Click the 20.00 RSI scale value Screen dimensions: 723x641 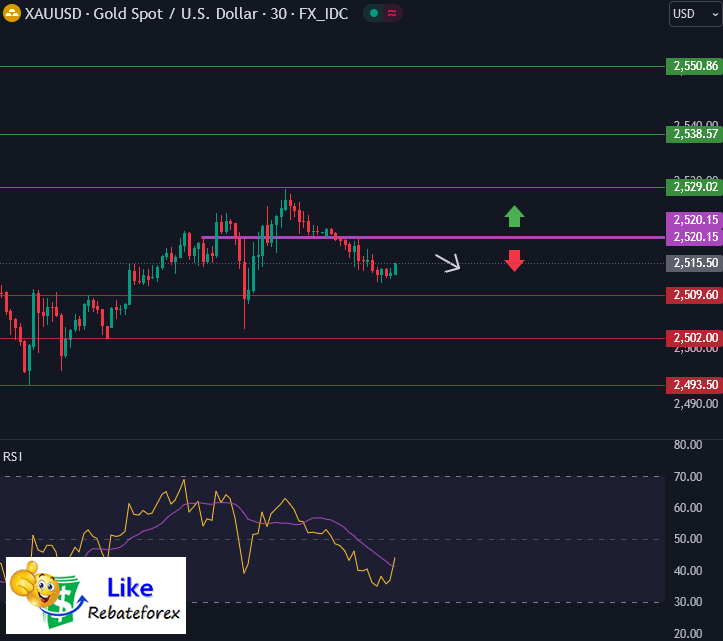(688, 634)
